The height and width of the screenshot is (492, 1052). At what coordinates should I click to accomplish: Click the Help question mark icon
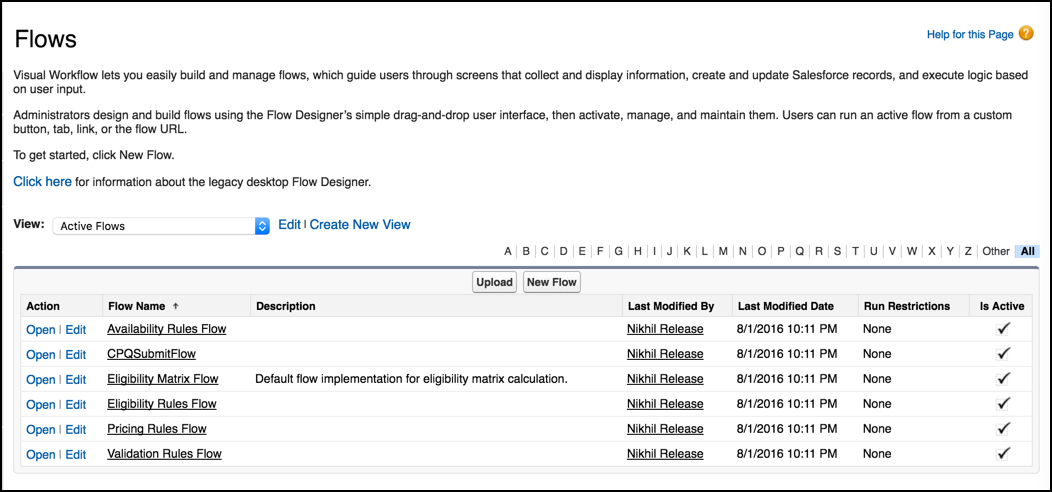pyautogui.click(x=1026, y=34)
